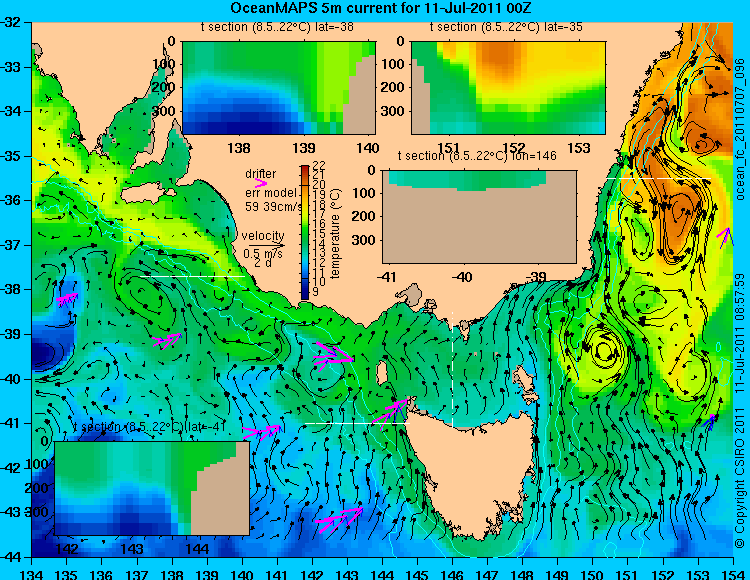This screenshot has width=750, height=580.
Task: Click the magenta drifter arrow near 135°E, 38°S
Action: tap(67, 300)
